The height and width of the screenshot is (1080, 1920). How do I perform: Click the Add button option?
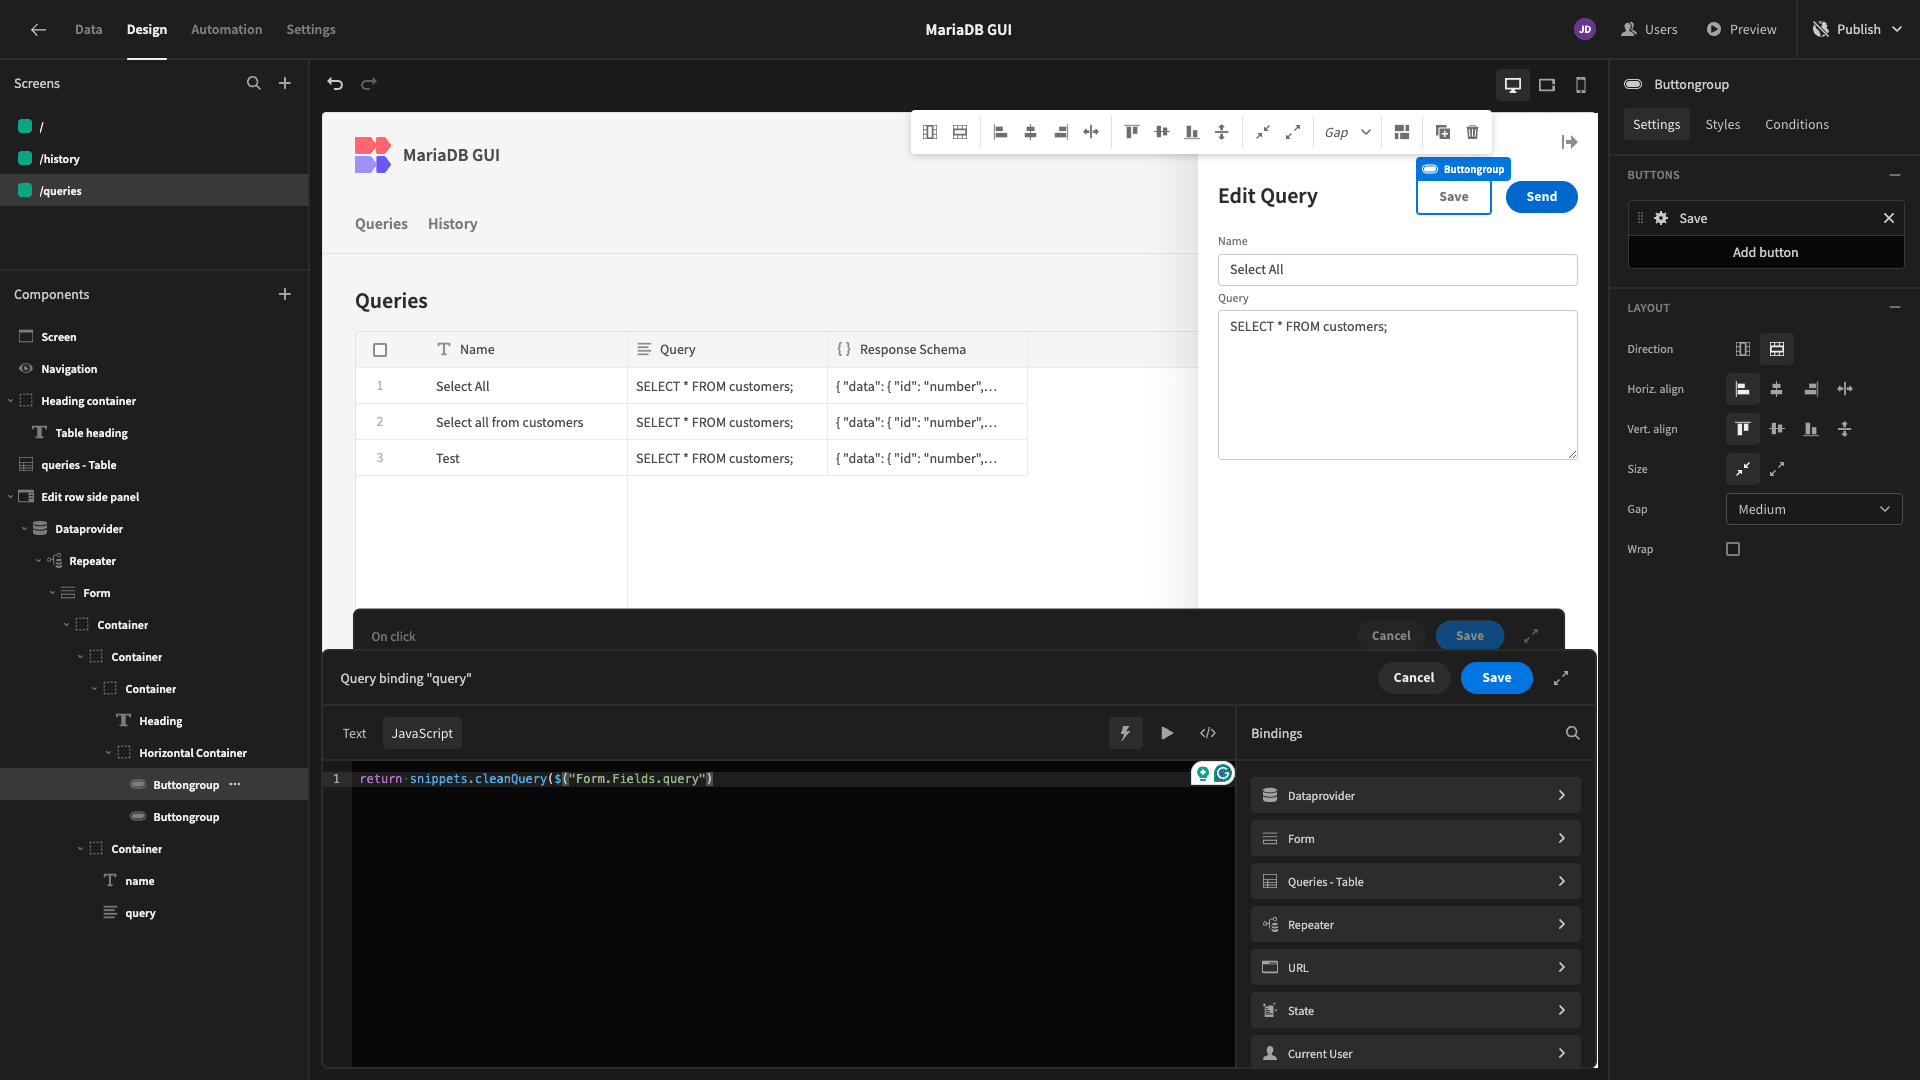[x=1766, y=252]
